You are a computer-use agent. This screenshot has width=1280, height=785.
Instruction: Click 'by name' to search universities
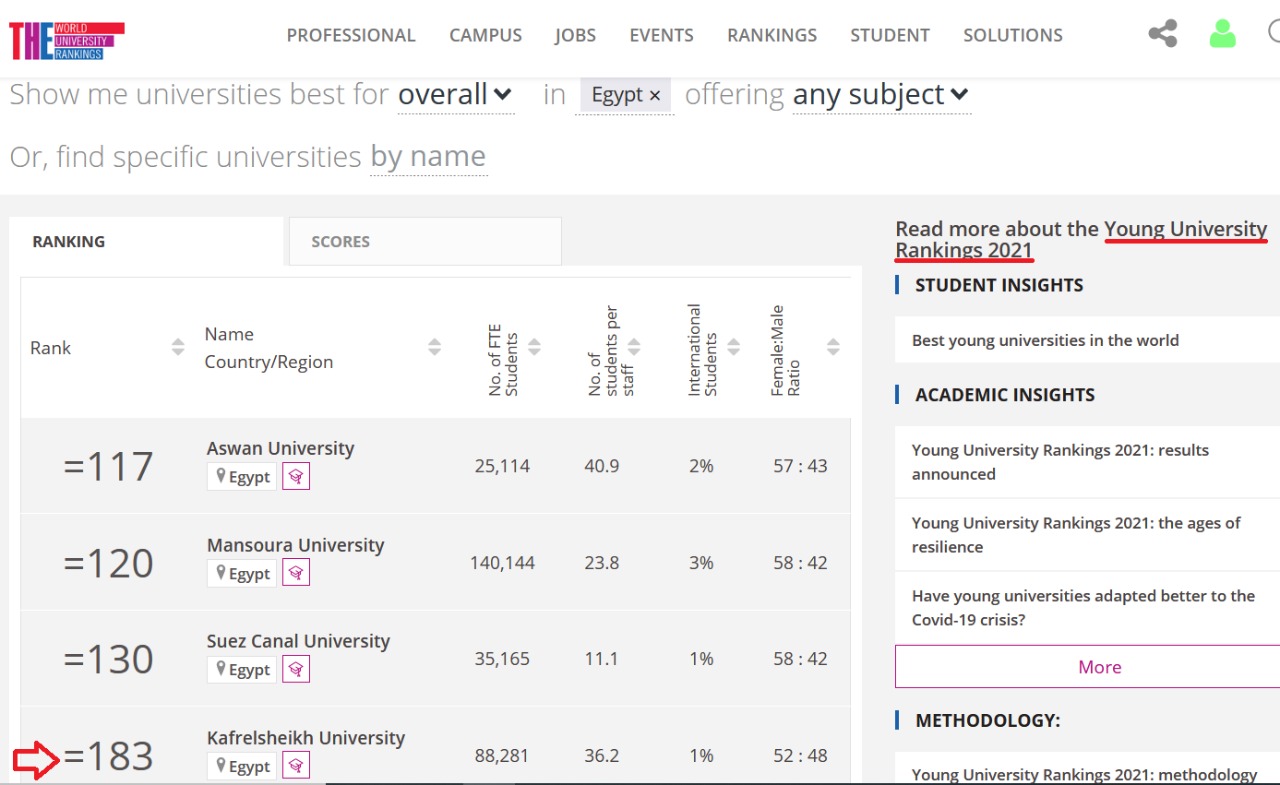tap(428, 157)
